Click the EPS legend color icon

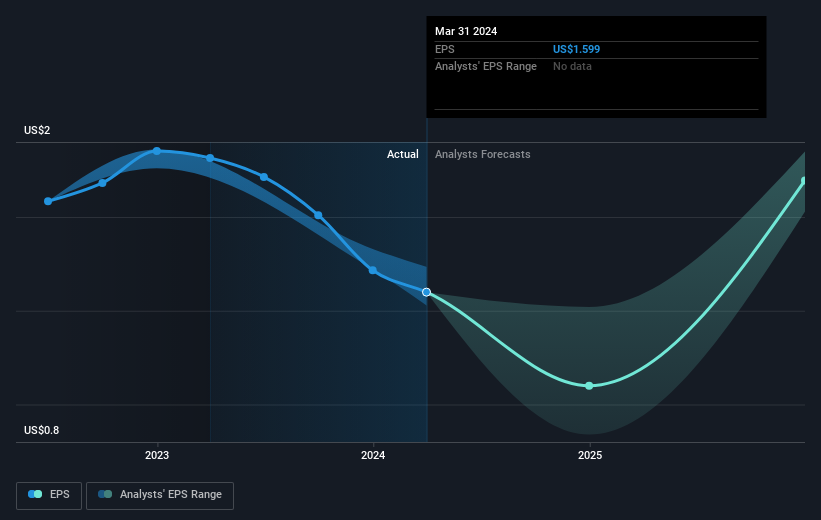click(x=35, y=494)
